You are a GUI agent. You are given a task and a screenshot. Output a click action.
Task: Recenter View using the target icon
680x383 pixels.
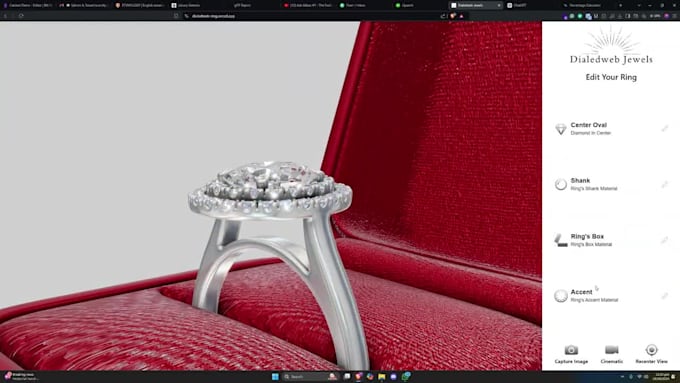[x=651, y=350]
